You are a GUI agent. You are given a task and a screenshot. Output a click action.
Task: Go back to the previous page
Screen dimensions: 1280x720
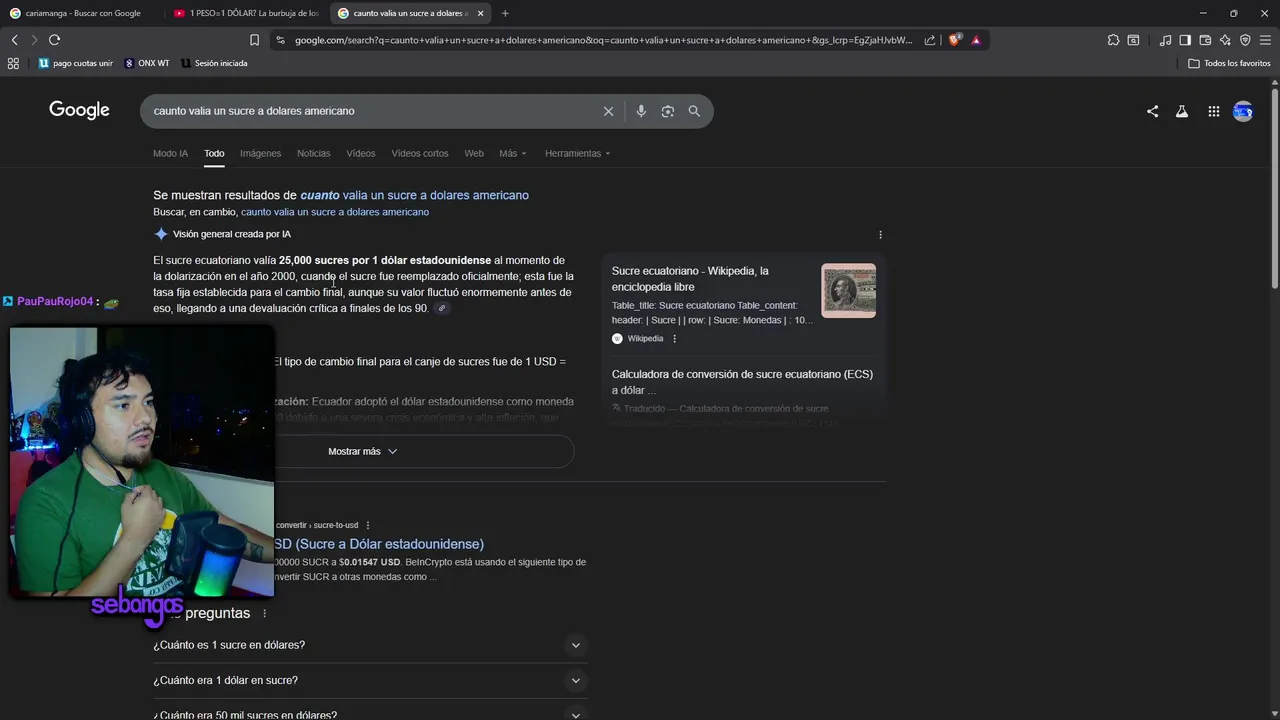click(x=14, y=40)
